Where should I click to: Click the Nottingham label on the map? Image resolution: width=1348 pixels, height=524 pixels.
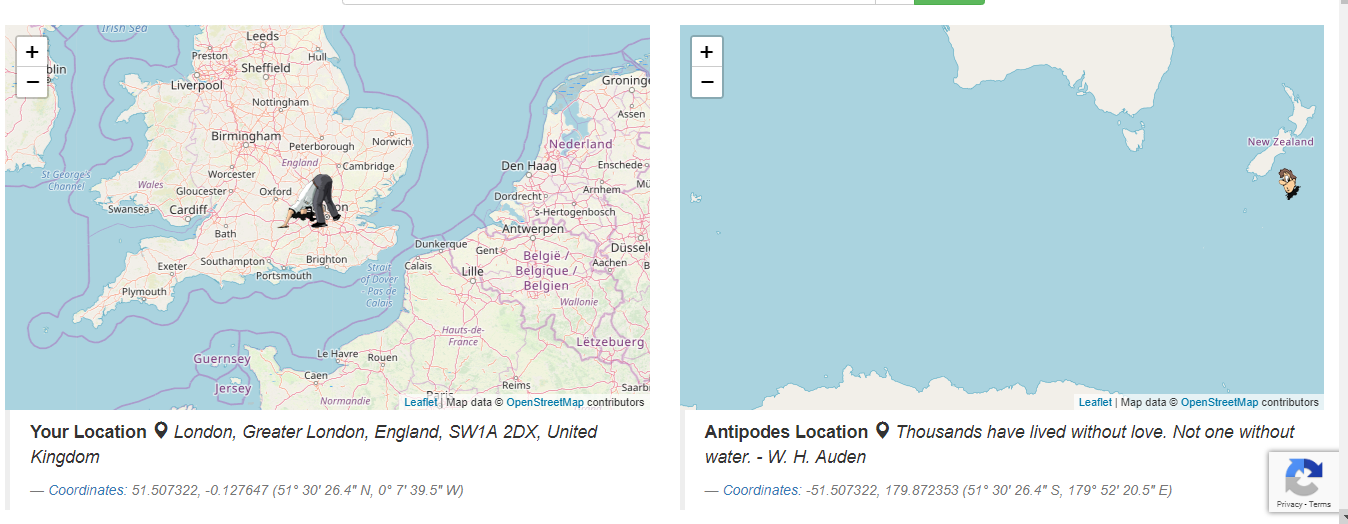click(280, 103)
